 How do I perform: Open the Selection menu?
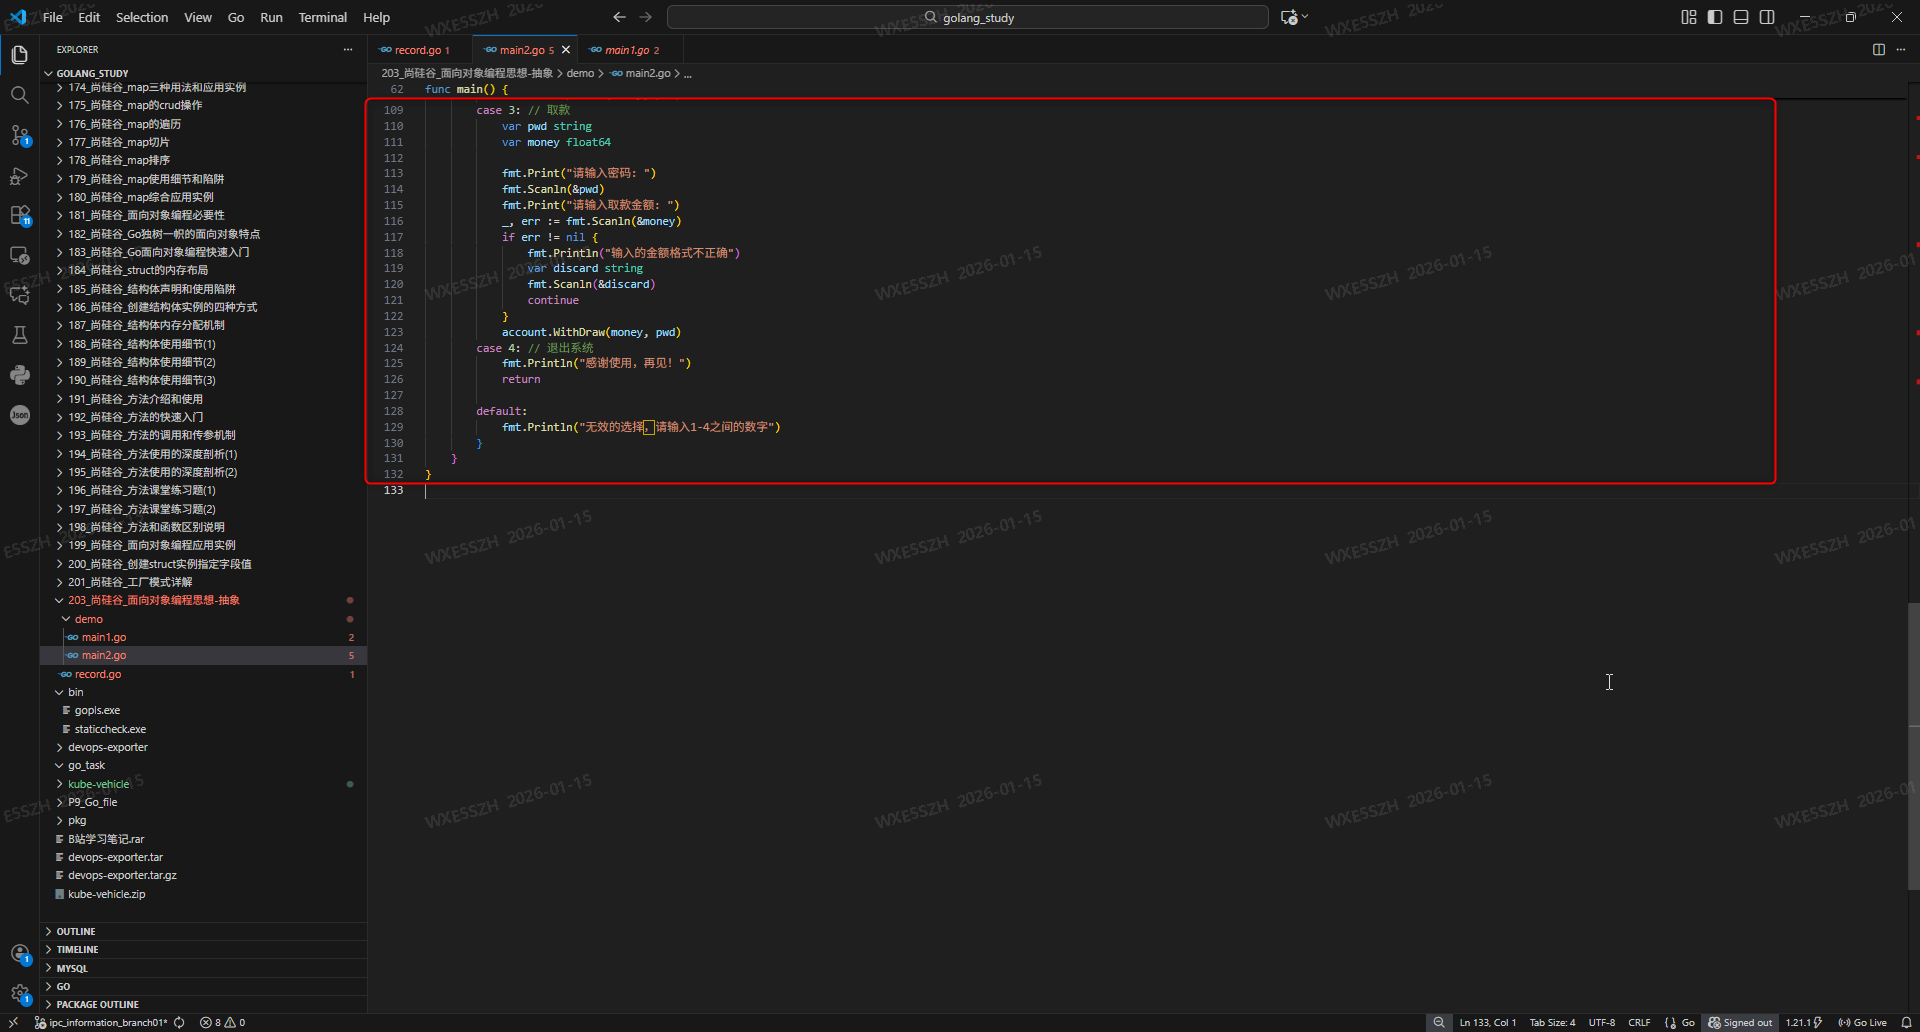click(142, 17)
